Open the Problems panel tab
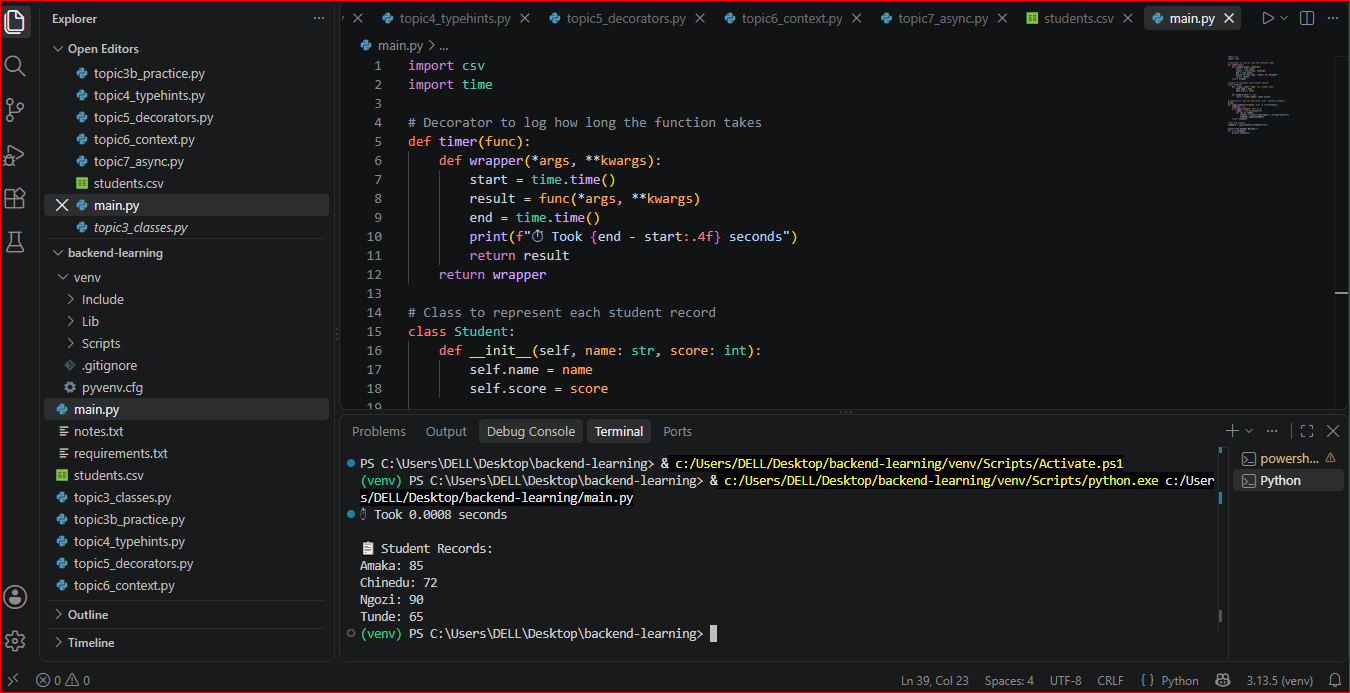 (x=379, y=432)
